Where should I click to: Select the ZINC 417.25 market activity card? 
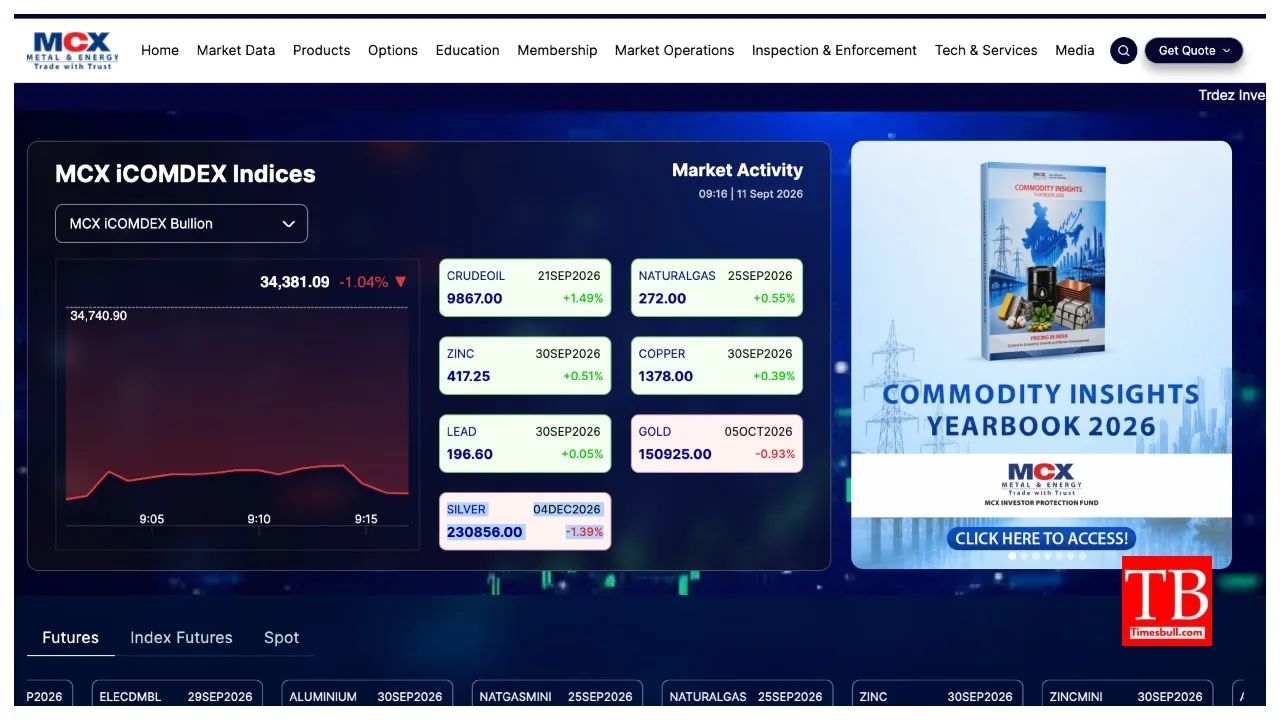pos(525,366)
